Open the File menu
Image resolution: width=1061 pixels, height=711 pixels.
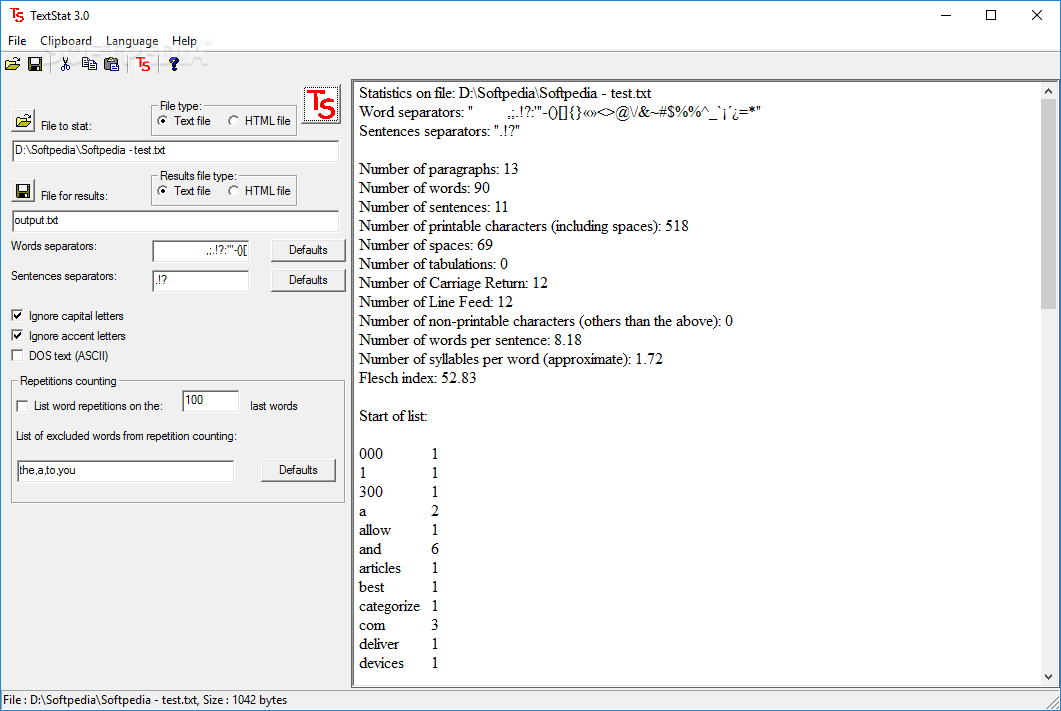pyautogui.click(x=17, y=41)
